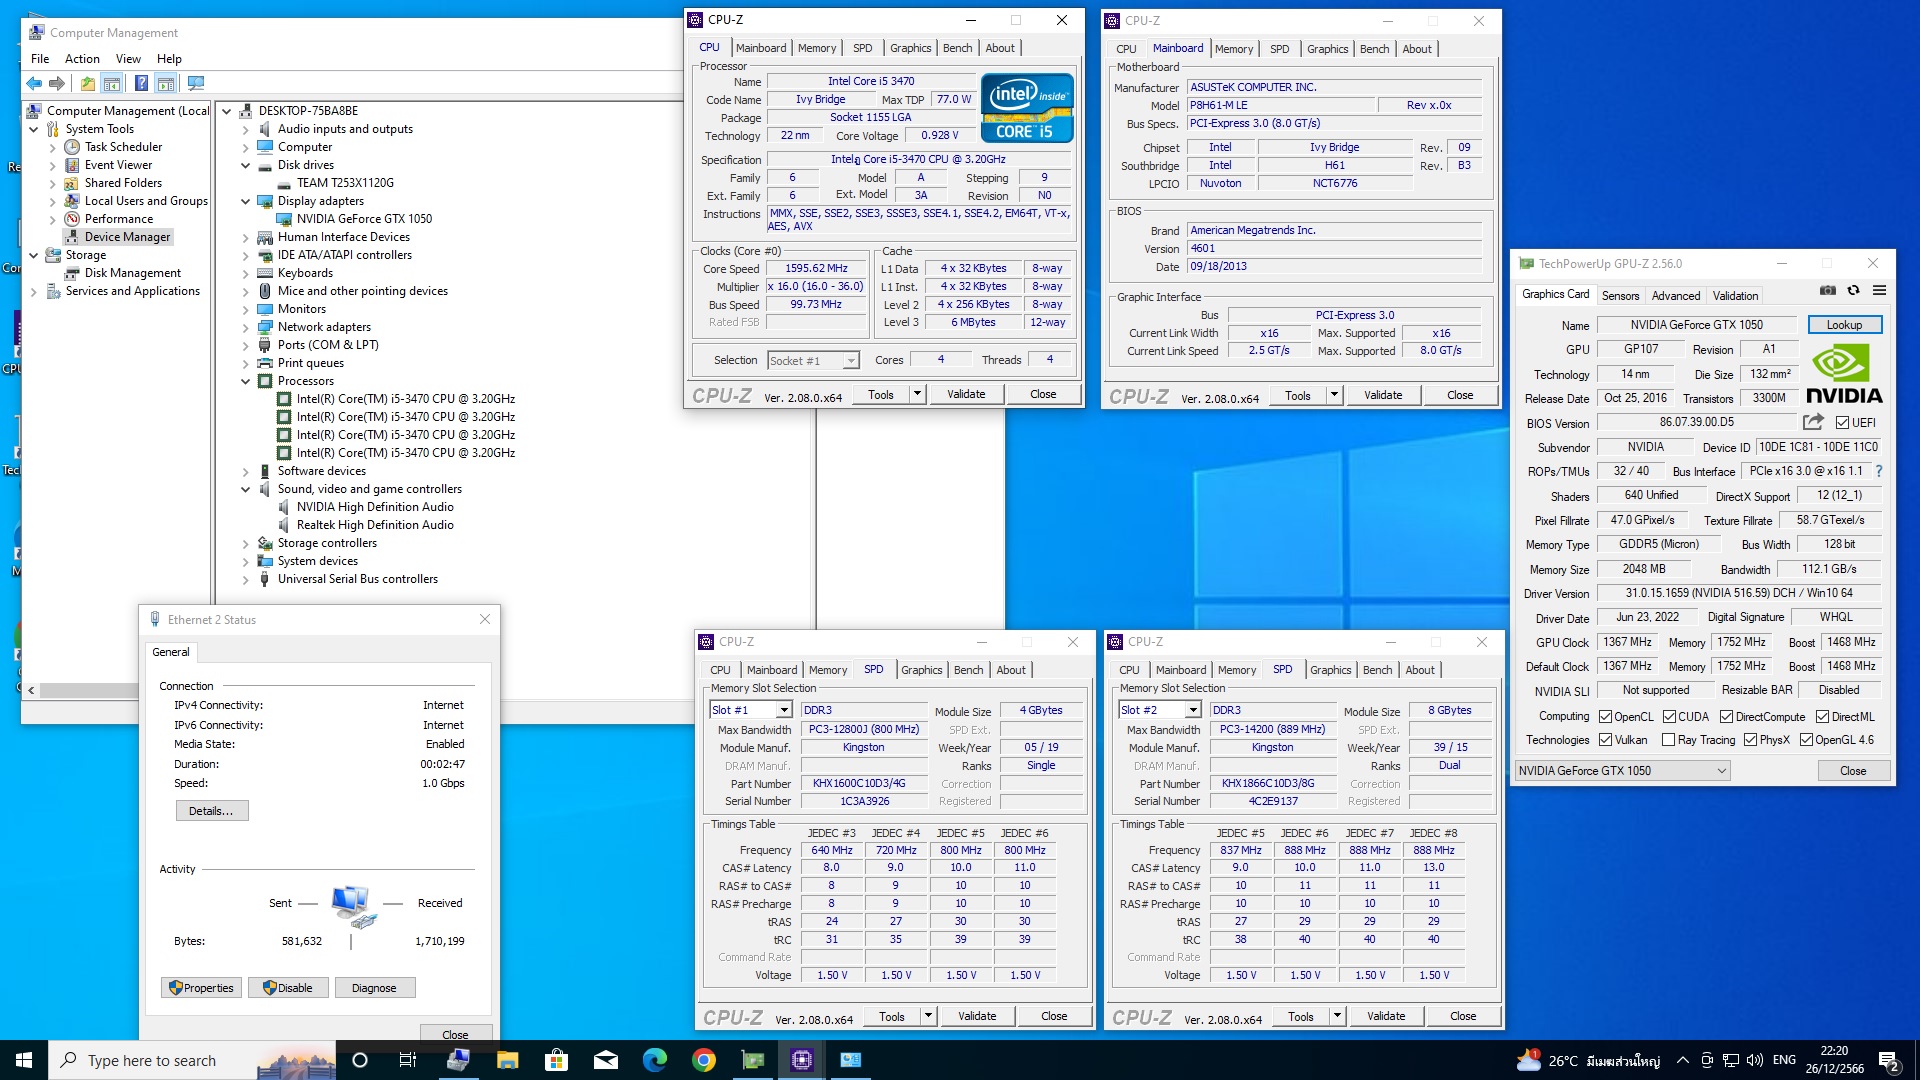Open the NVIDIA GeForce GTX 1050 GPU selector
This screenshot has height=1080, width=1920.
tap(1621, 771)
